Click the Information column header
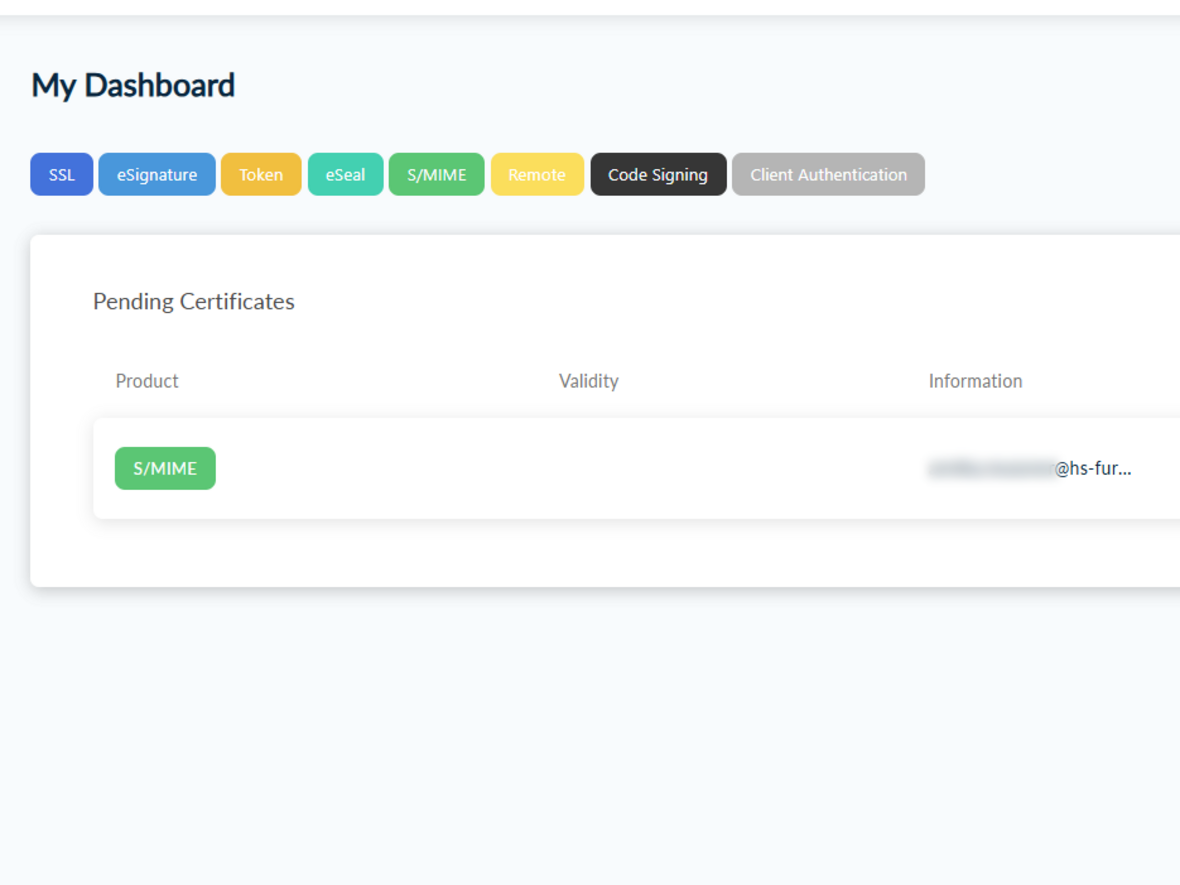 [x=975, y=381]
